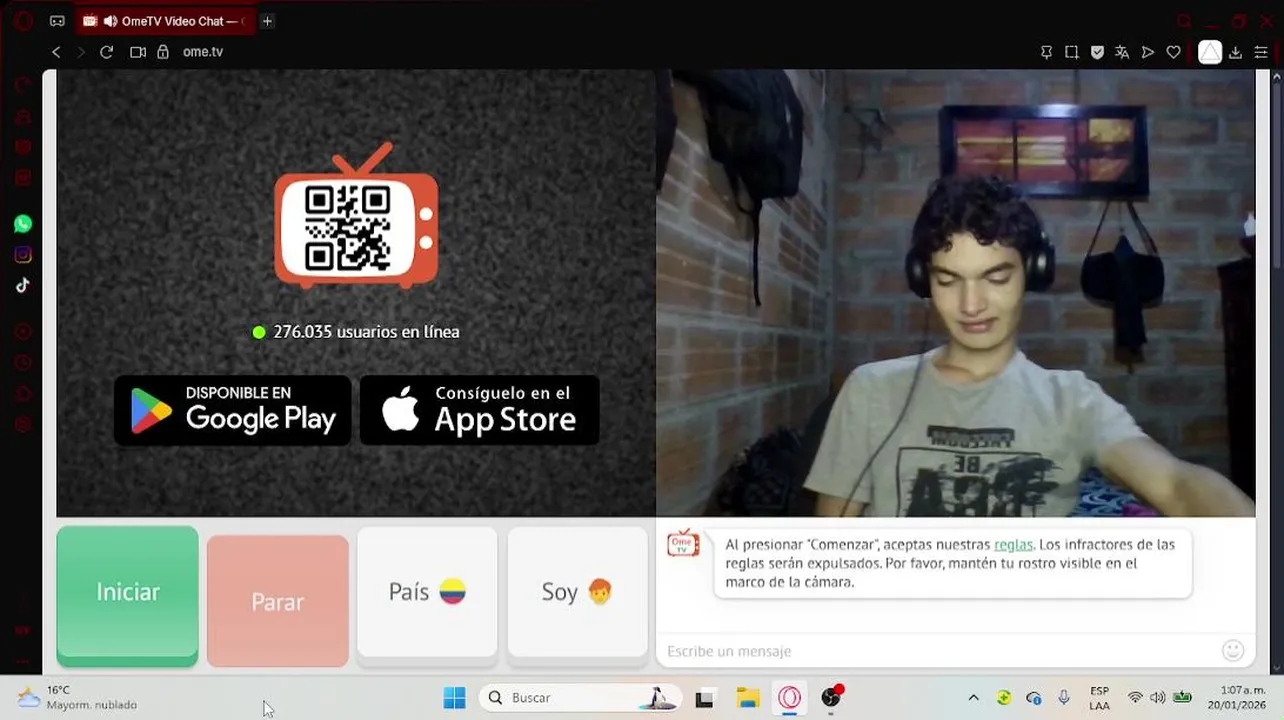
Task: Switch the ESP LAA input language
Action: [x=1099, y=698]
